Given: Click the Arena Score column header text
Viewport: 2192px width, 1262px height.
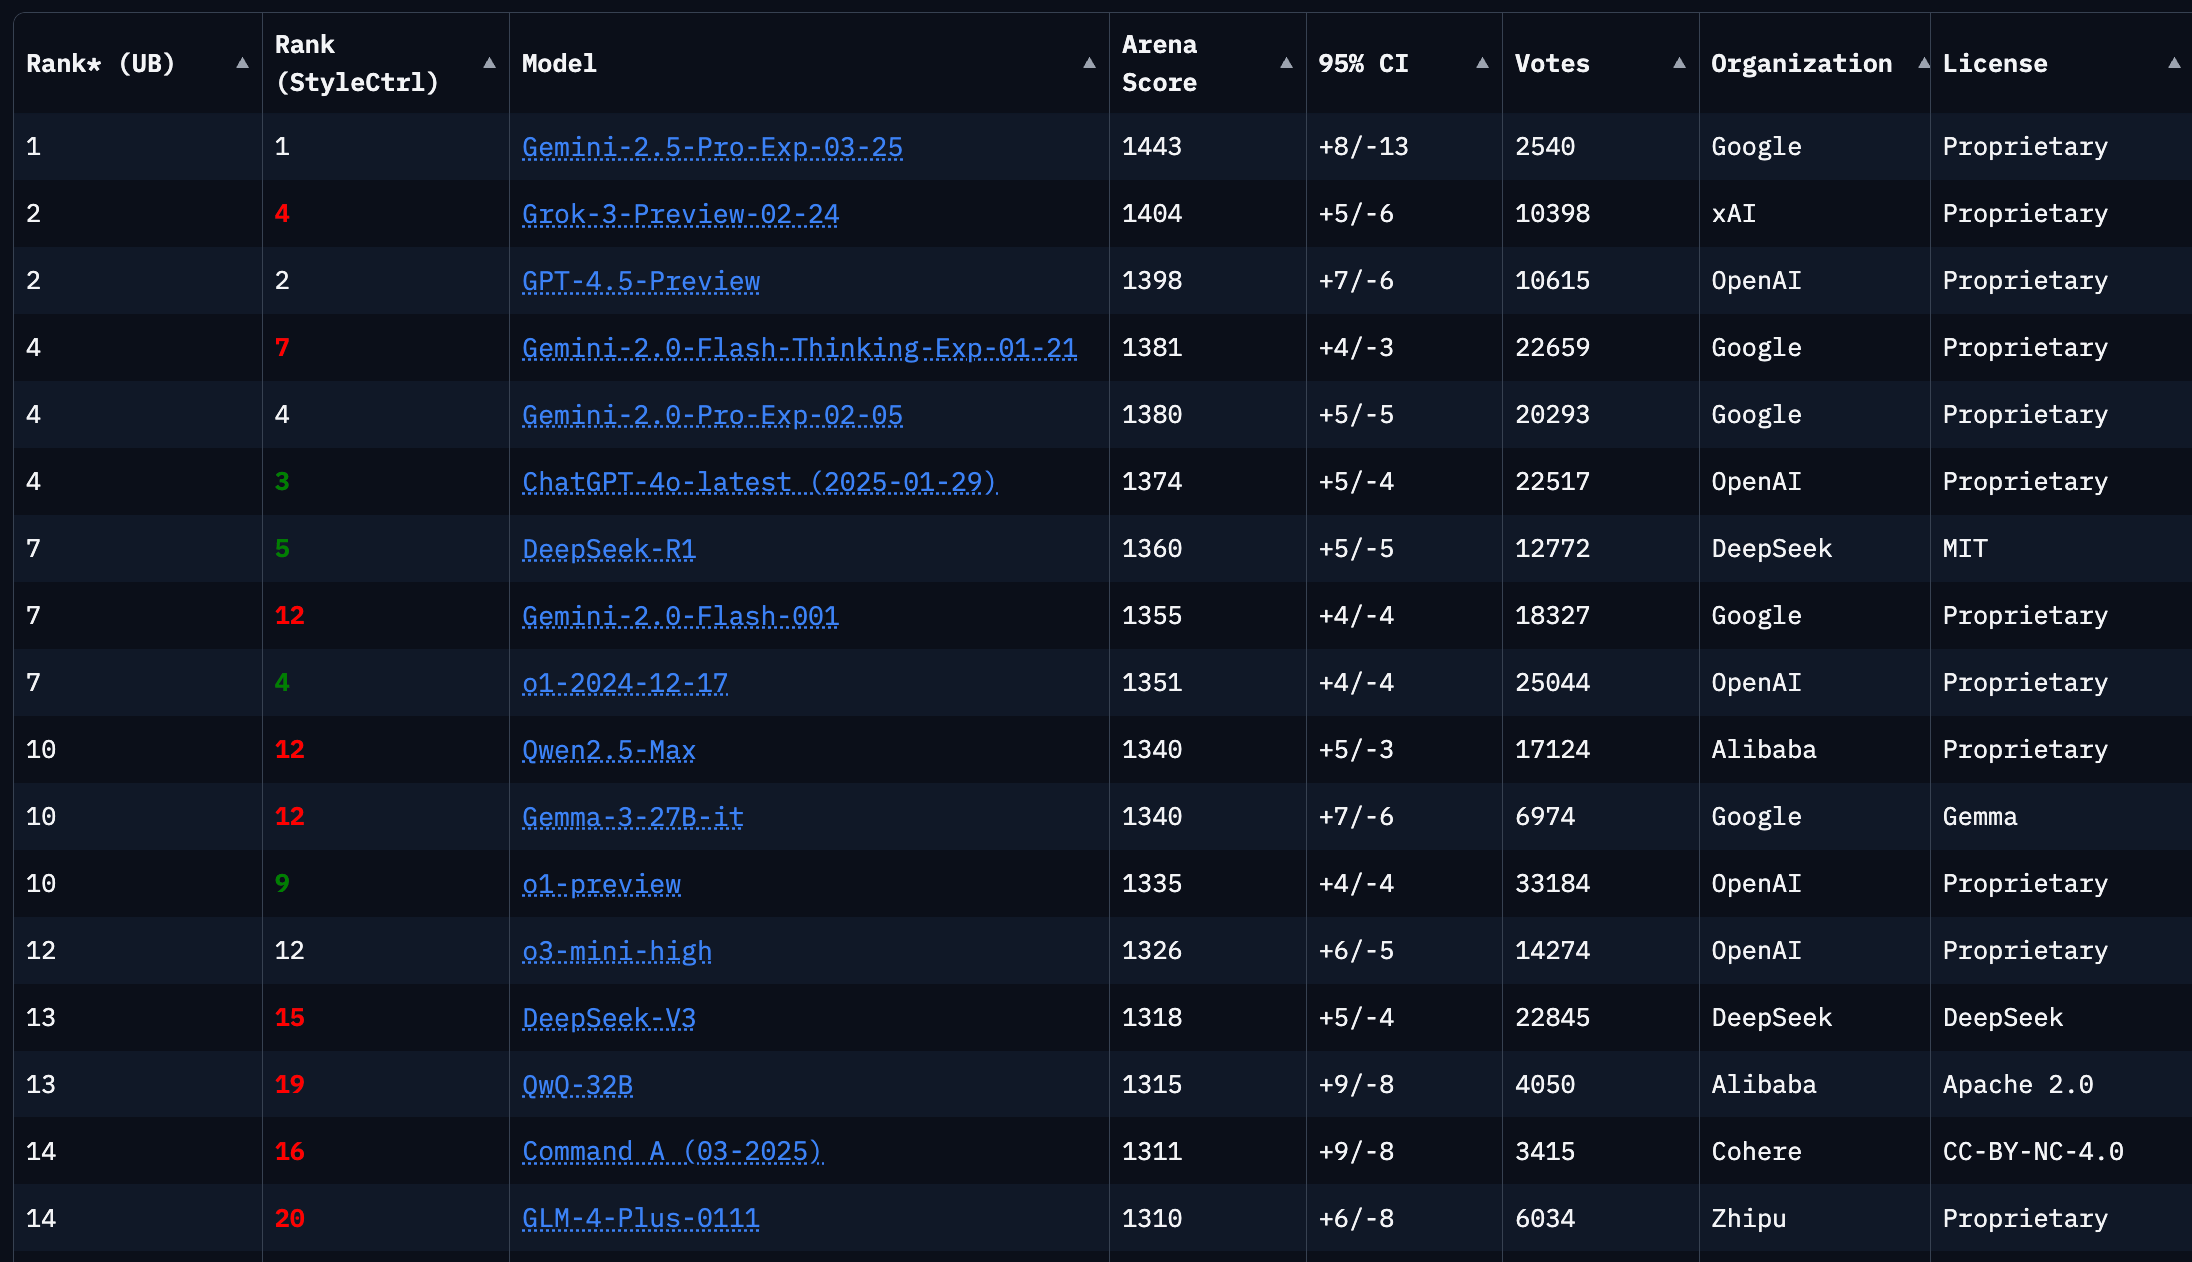Looking at the screenshot, I should pyautogui.click(x=1159, y=63).
